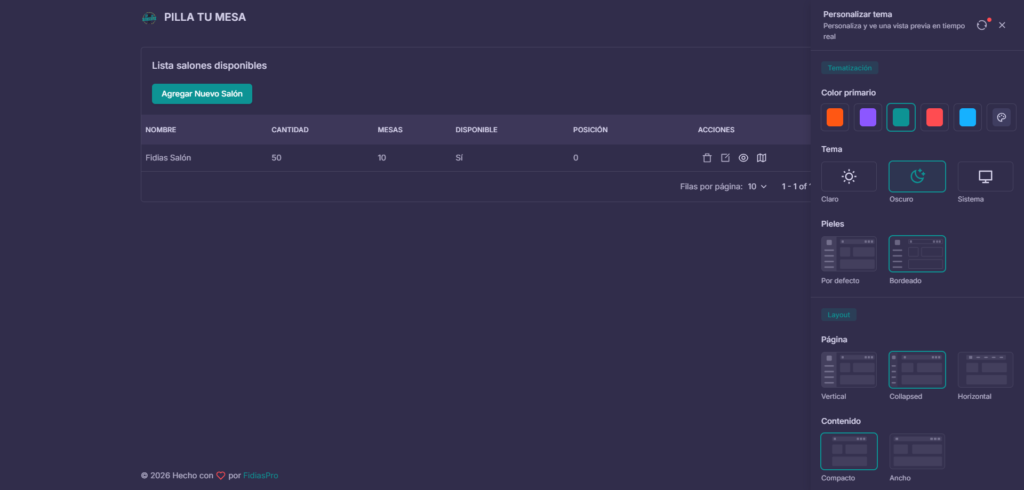The height and width of the screenshot is (490, 1024).
Task: Toggle the eye view icon for Fidias Salón
Action: (x=743, y=158)
